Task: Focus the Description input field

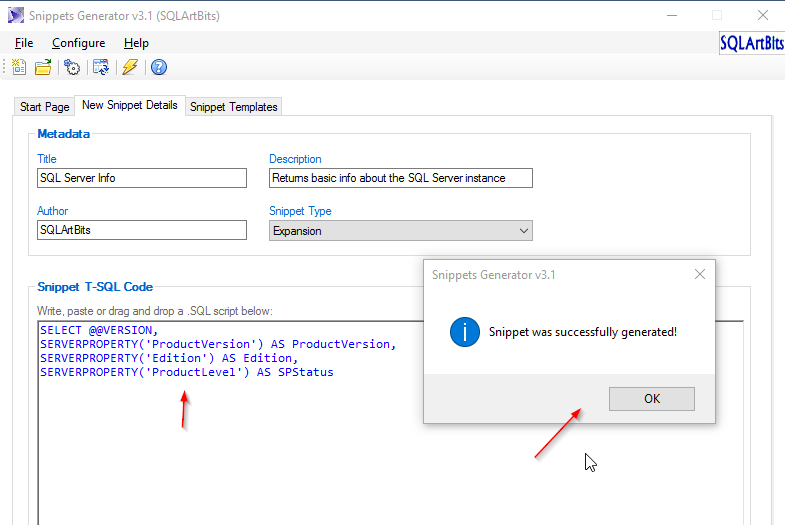Action: click(400, 178)
